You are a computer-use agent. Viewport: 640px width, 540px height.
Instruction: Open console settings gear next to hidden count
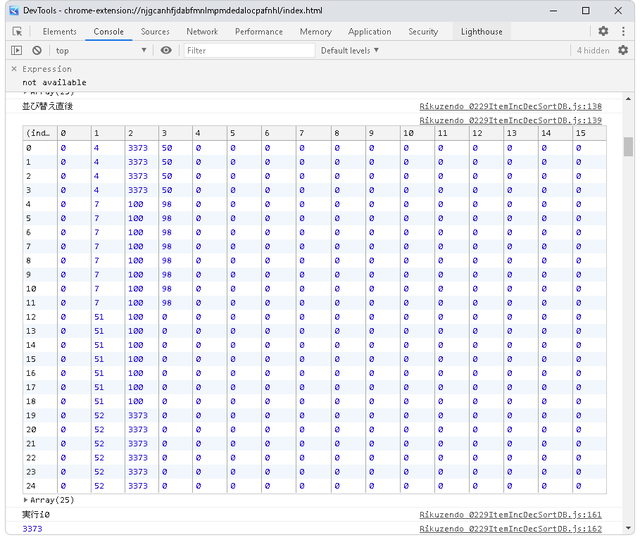click(x=623, y=50)
